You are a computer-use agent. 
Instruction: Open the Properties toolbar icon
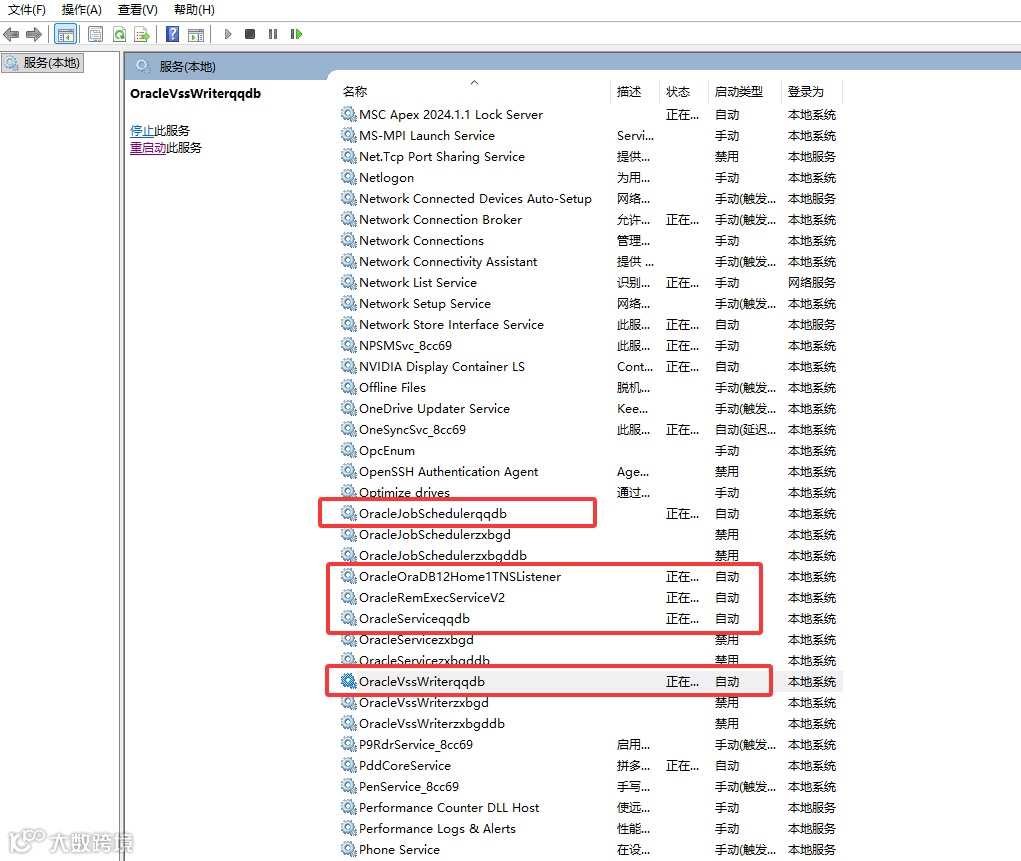click(95, 34)
